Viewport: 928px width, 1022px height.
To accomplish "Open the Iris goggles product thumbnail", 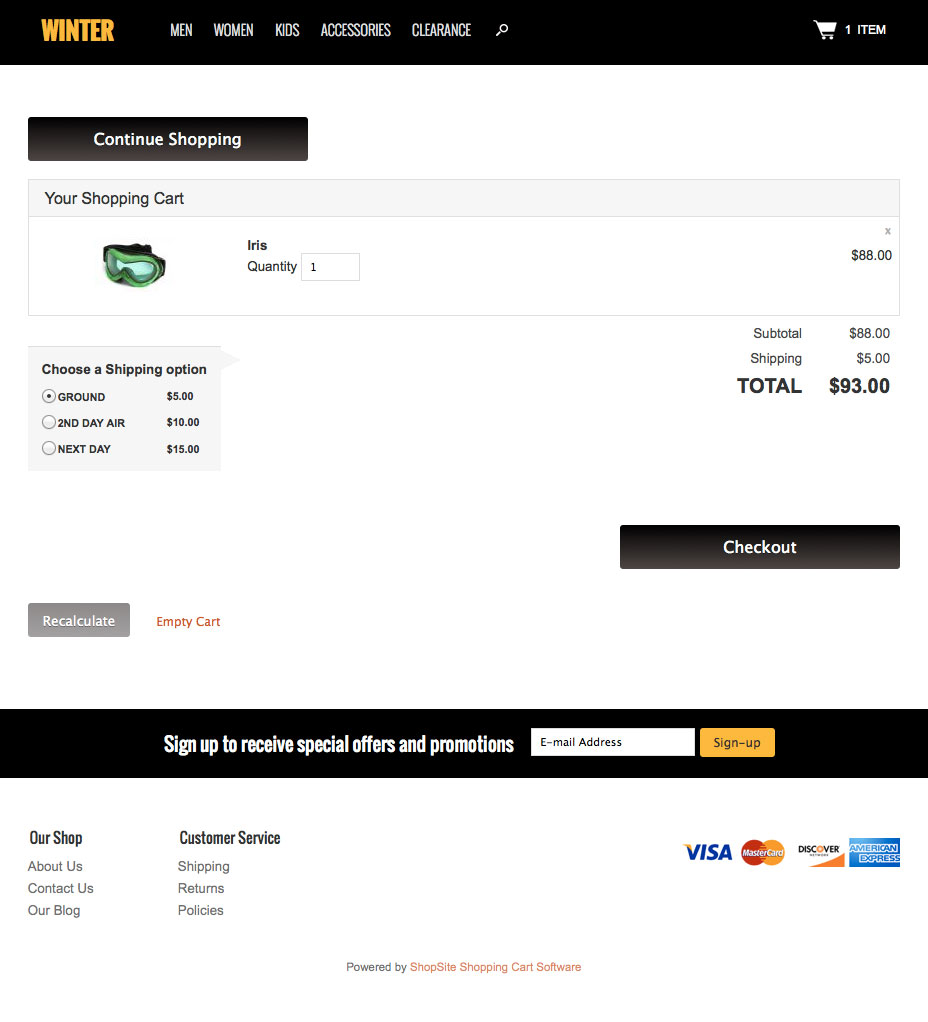I will coord(134,264).
